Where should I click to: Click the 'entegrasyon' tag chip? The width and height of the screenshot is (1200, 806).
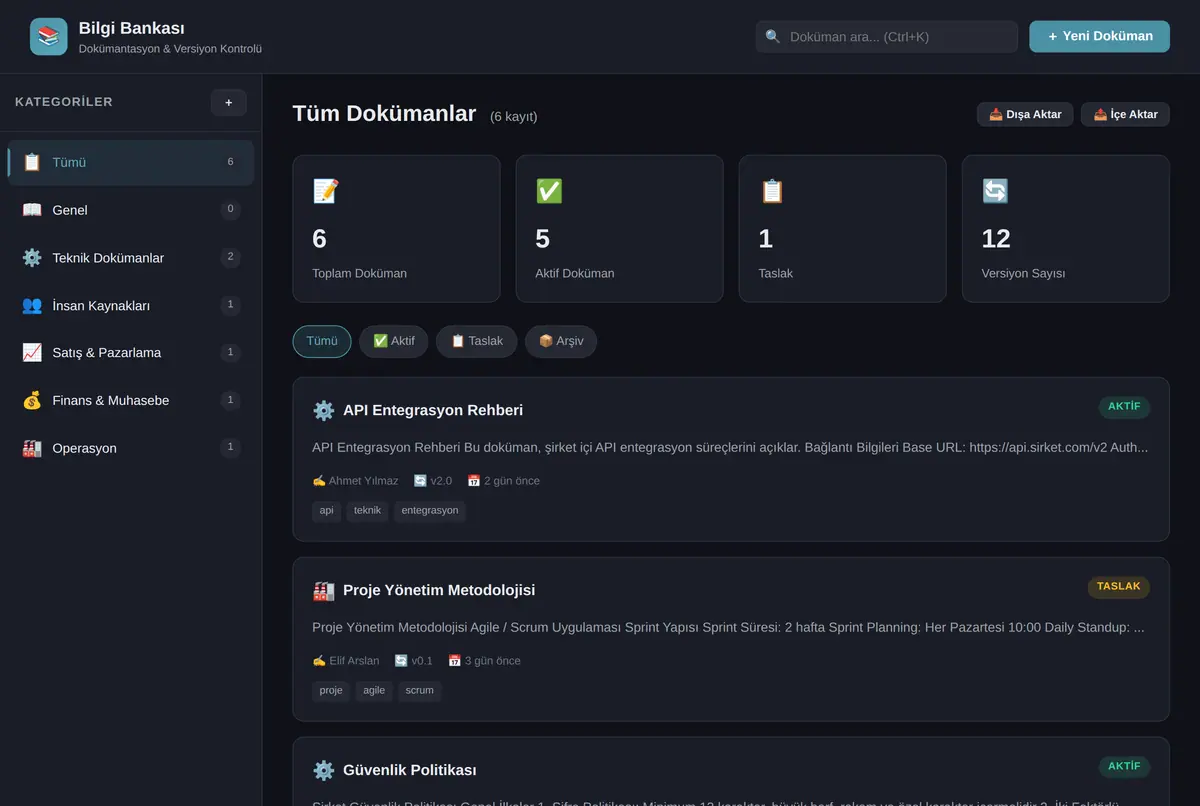click(430, 511)
